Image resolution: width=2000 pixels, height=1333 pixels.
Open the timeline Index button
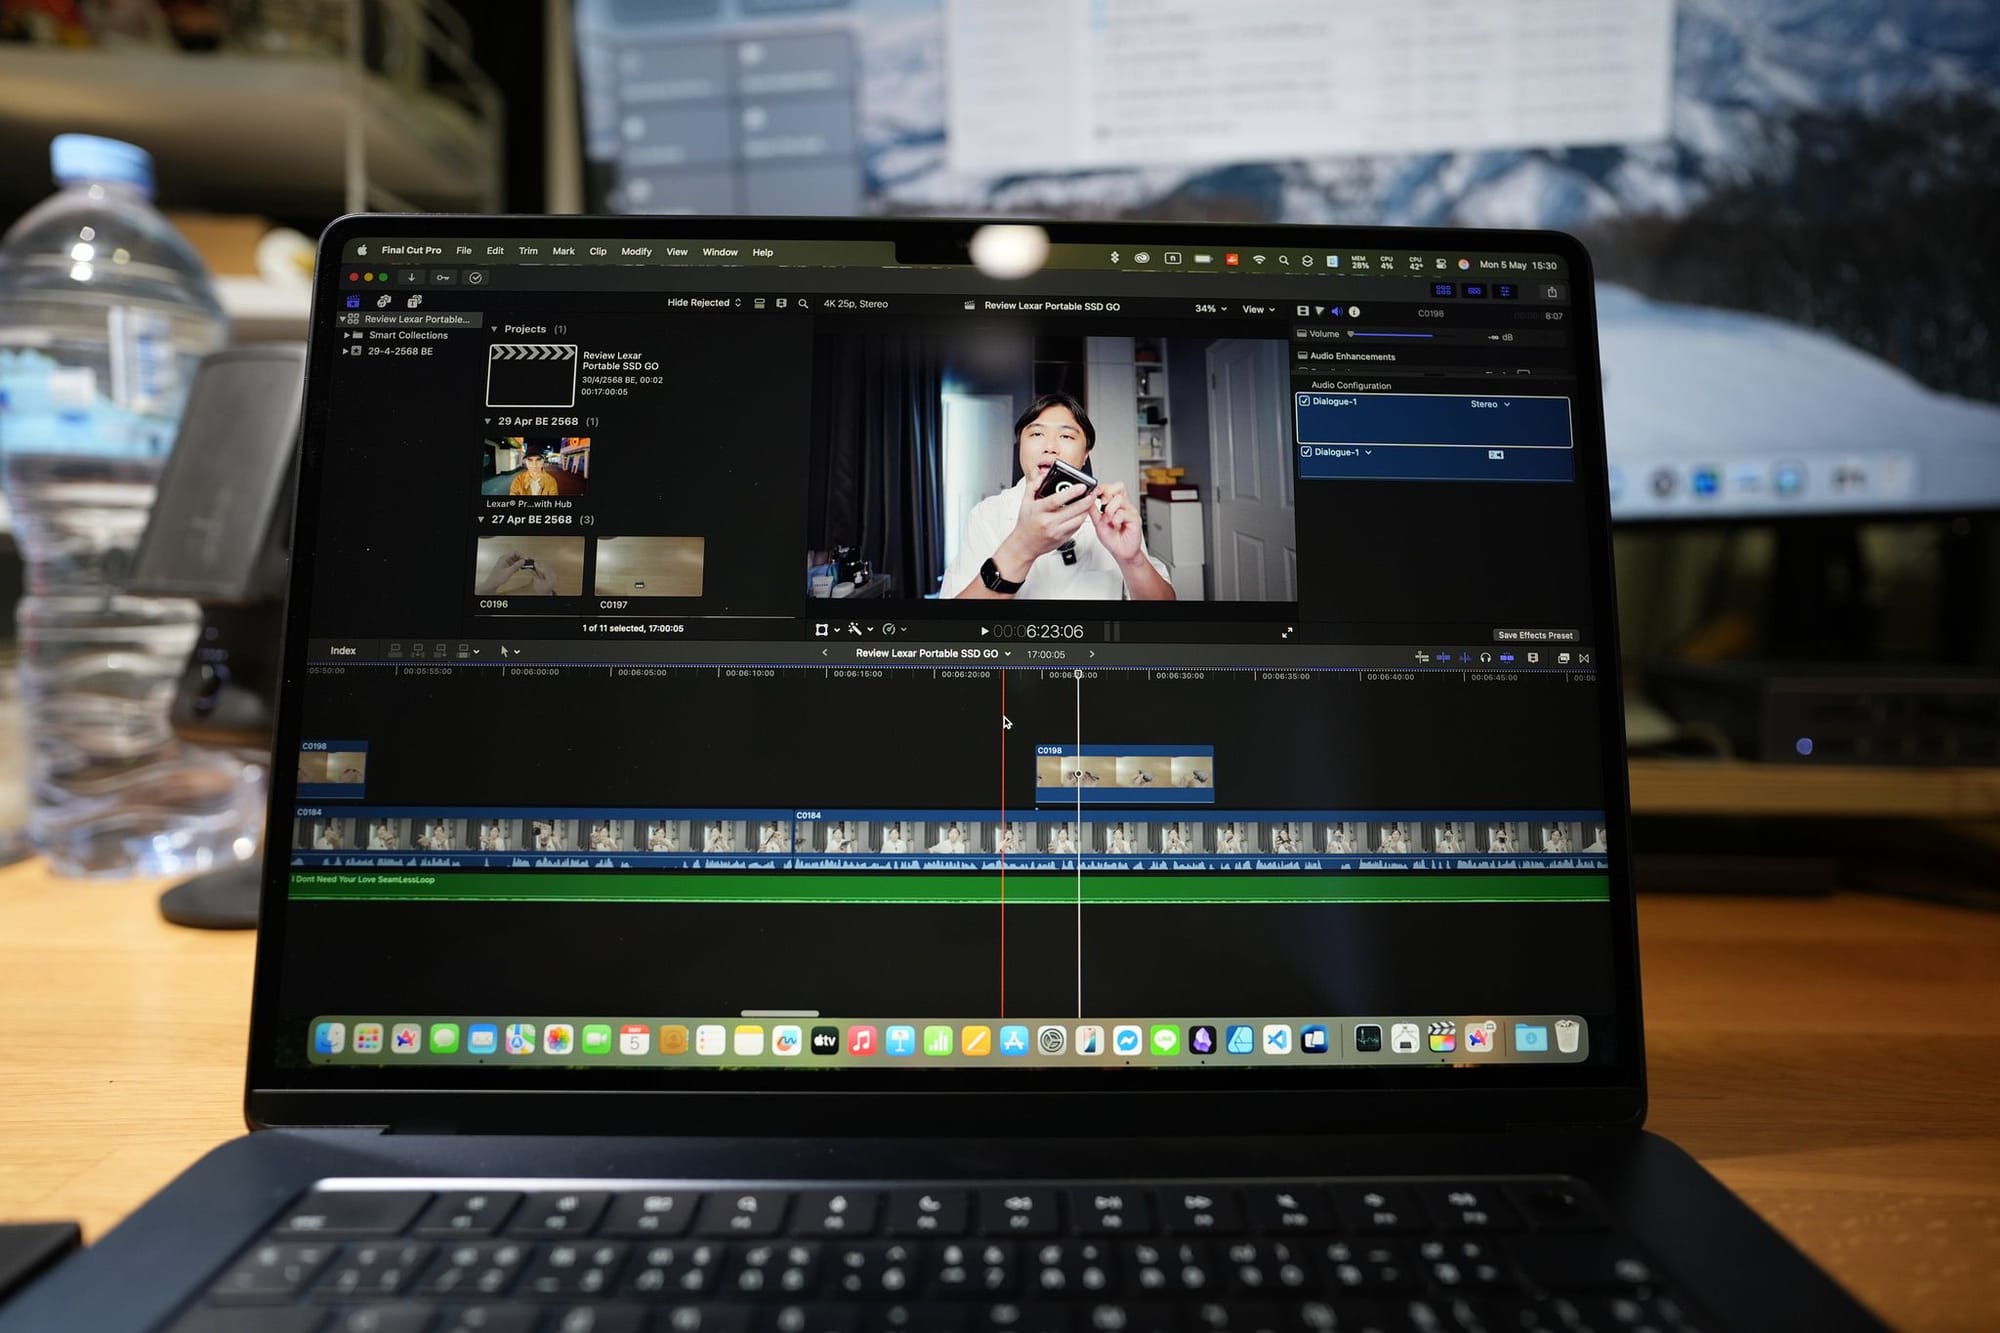tap(343, 650)
